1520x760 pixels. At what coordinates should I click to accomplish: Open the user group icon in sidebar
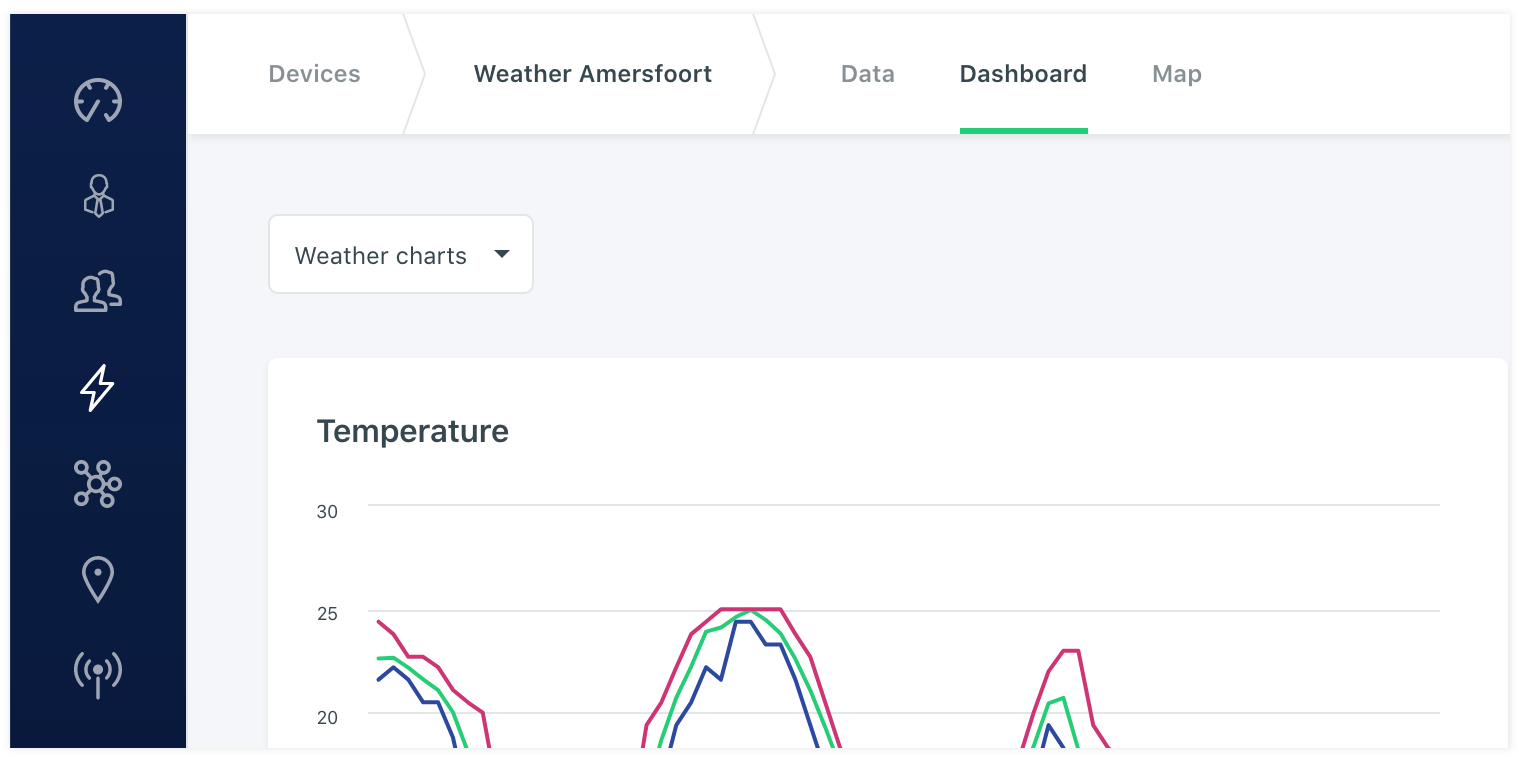[98, 292]
